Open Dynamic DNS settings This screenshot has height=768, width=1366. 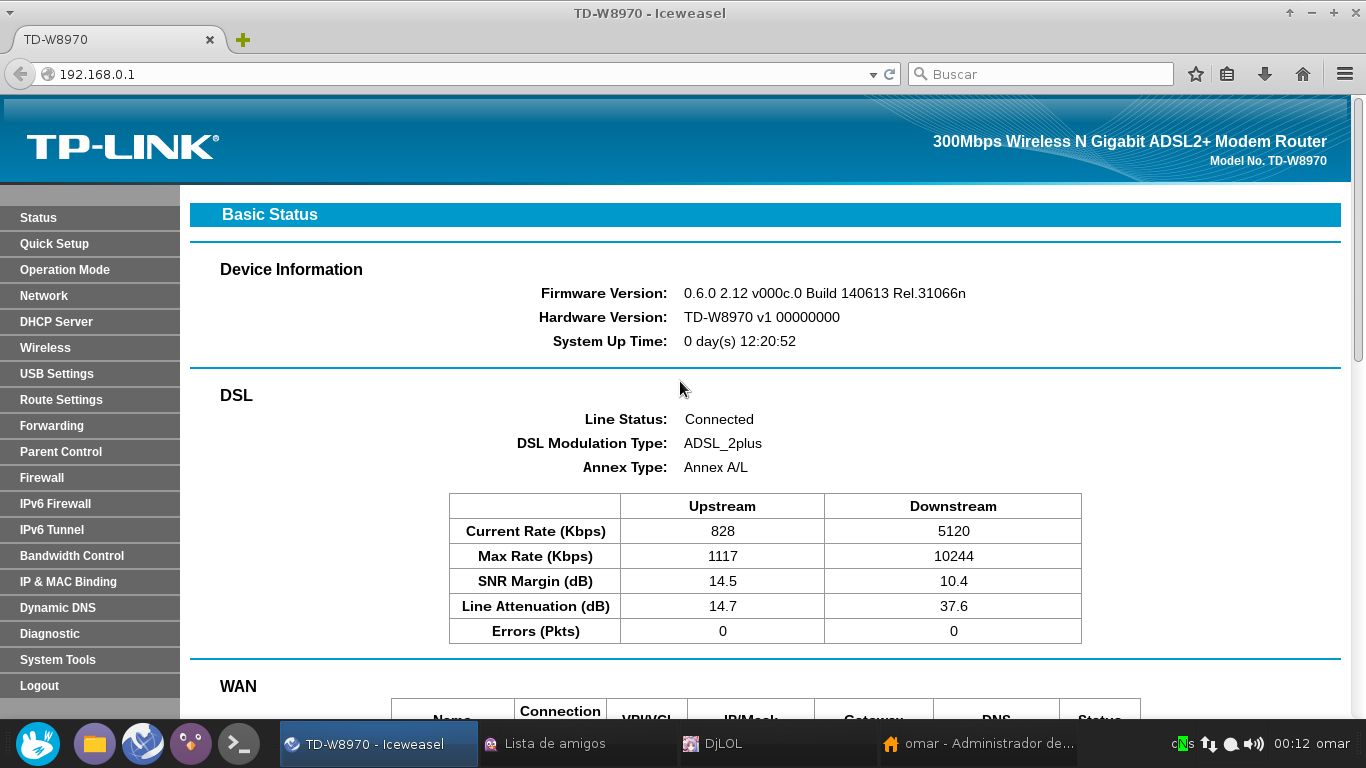[x=90, y=608]
